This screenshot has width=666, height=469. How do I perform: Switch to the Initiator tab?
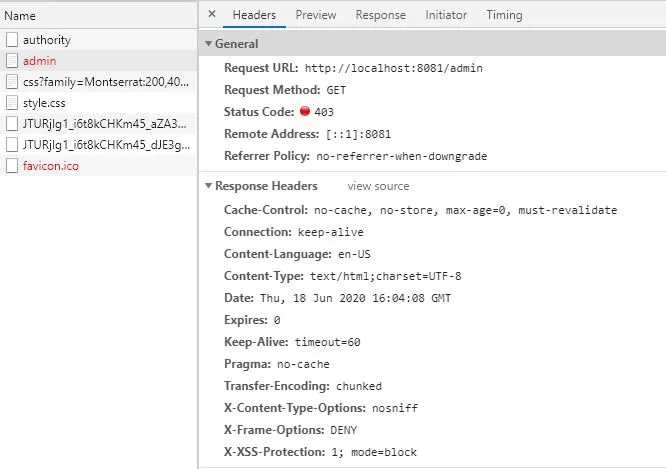pos(445,15)
